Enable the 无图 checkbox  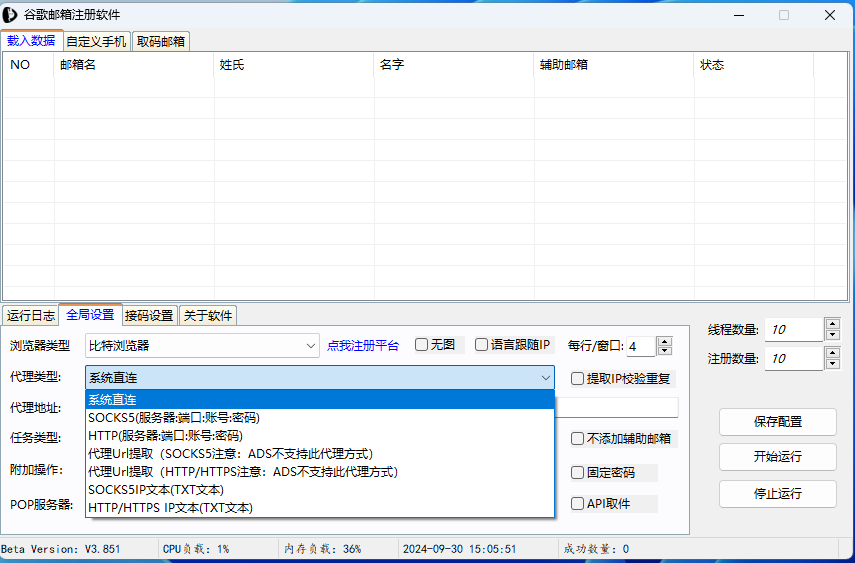point(422,345)
